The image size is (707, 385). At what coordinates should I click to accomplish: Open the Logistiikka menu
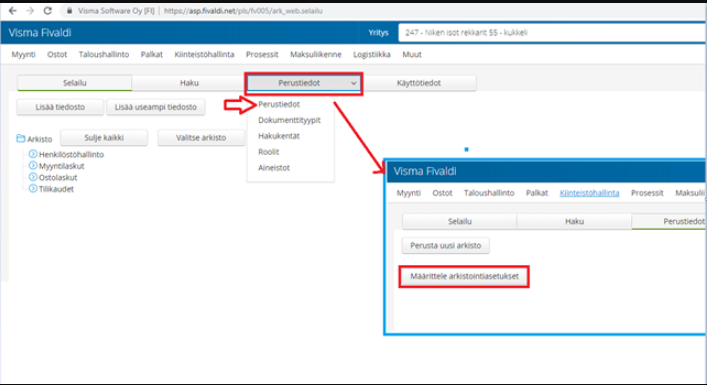coord(372,55)
